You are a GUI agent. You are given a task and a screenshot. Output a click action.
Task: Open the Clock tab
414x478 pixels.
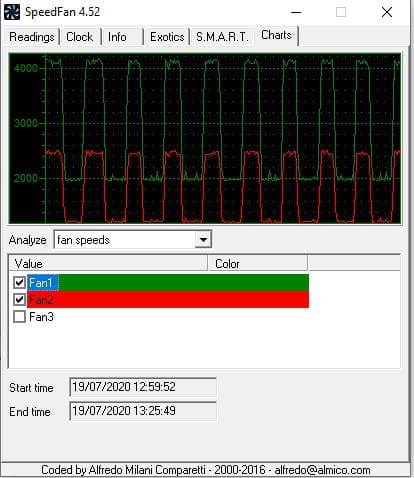coord(79,37)
